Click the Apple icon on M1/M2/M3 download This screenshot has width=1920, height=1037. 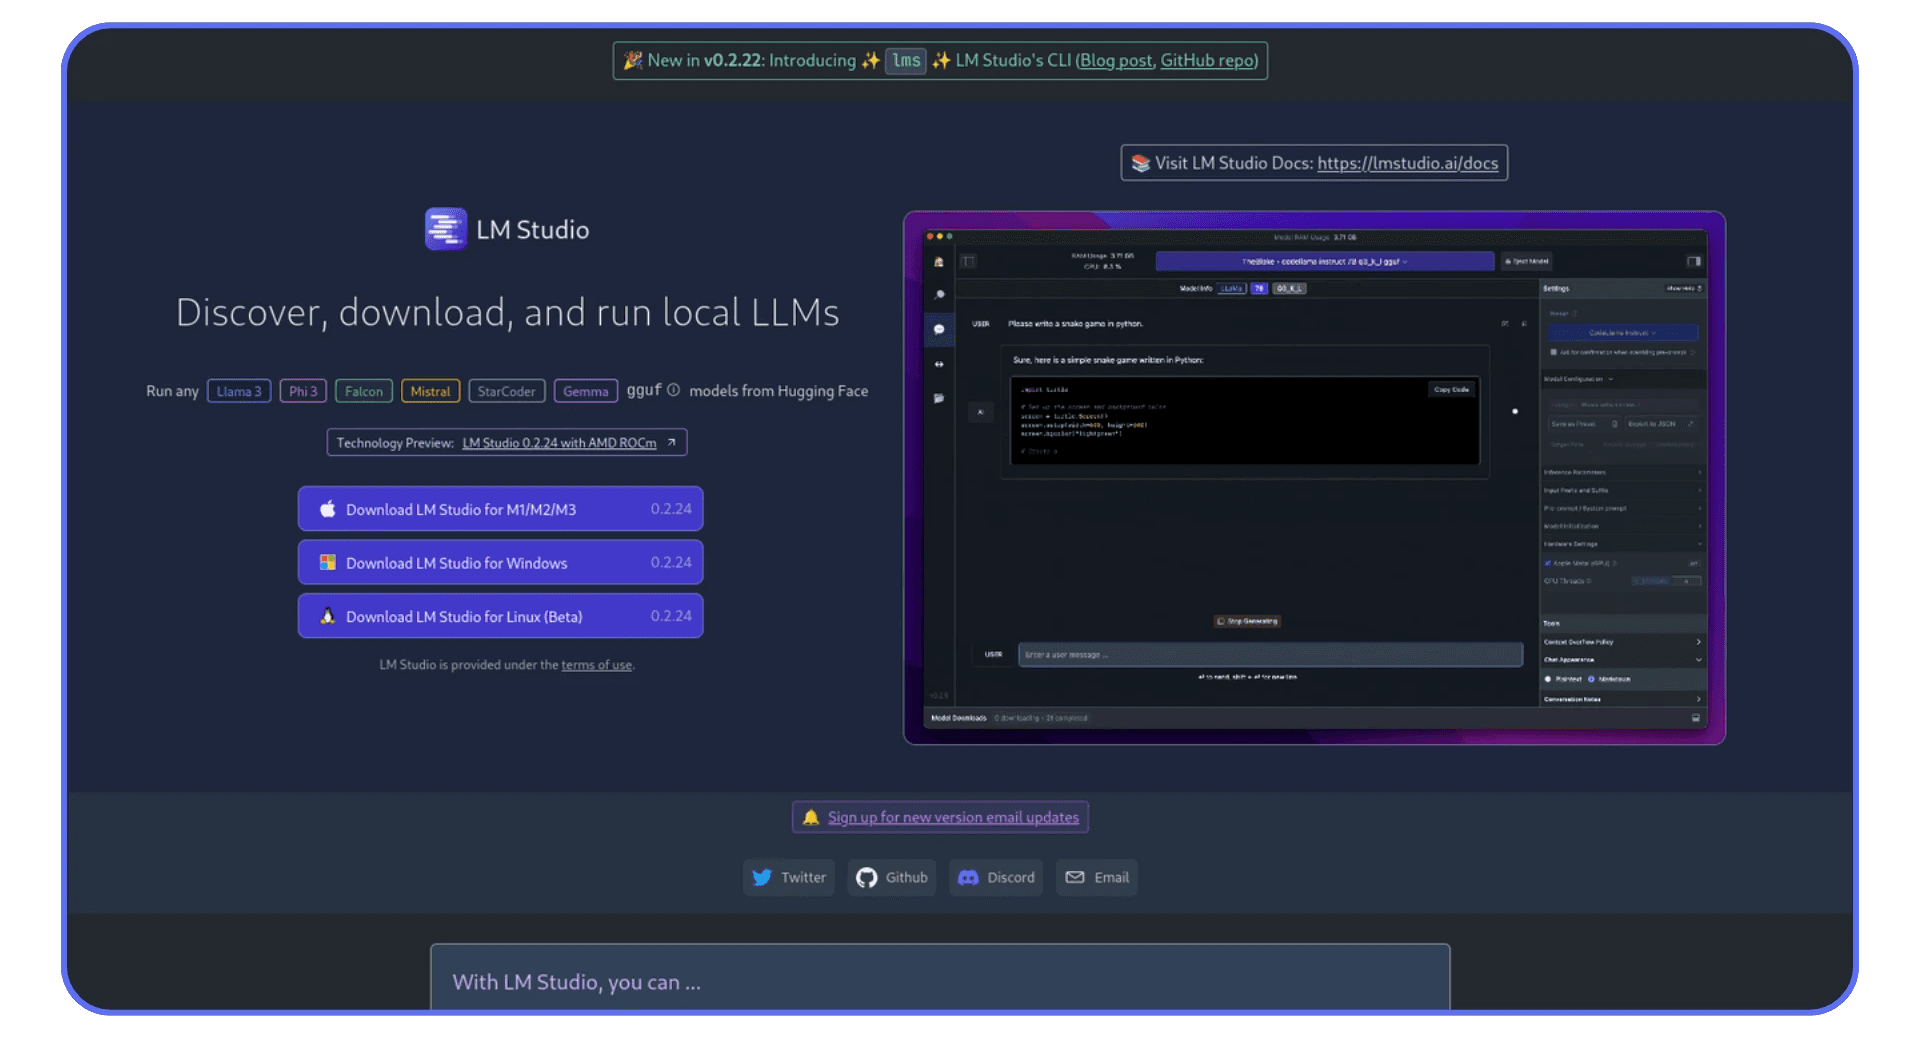point(327,509)
